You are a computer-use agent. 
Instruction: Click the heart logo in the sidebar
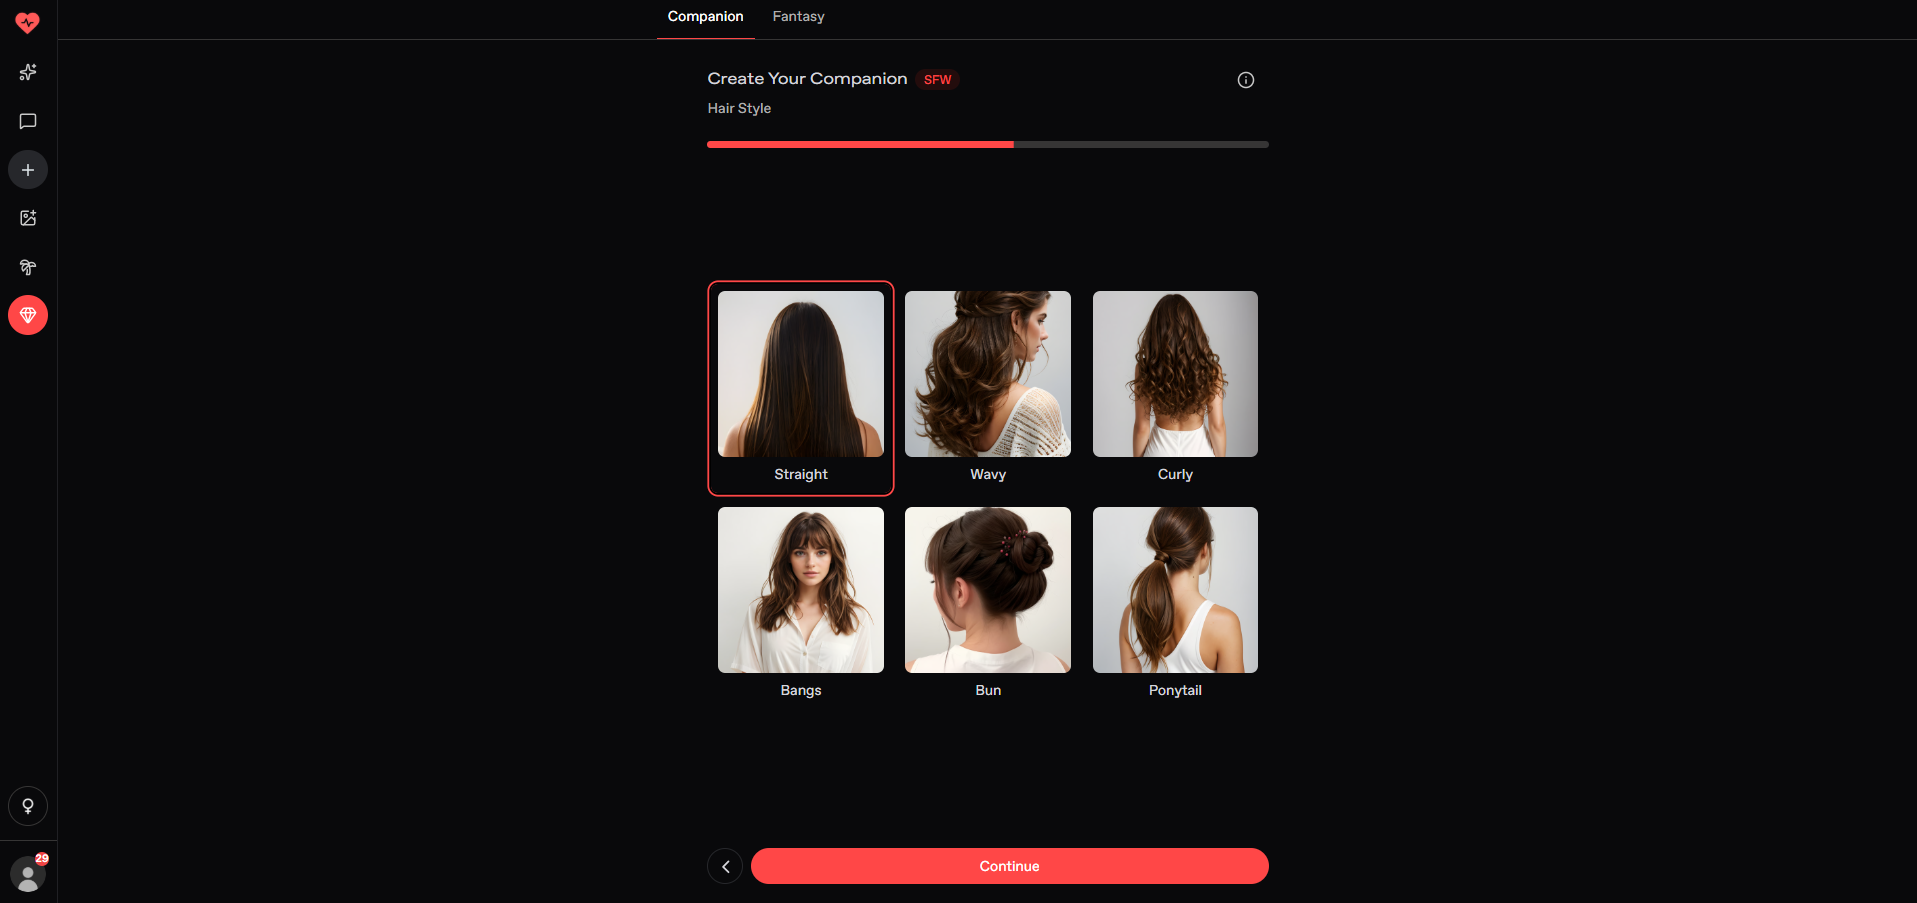(x=28, y=22)
